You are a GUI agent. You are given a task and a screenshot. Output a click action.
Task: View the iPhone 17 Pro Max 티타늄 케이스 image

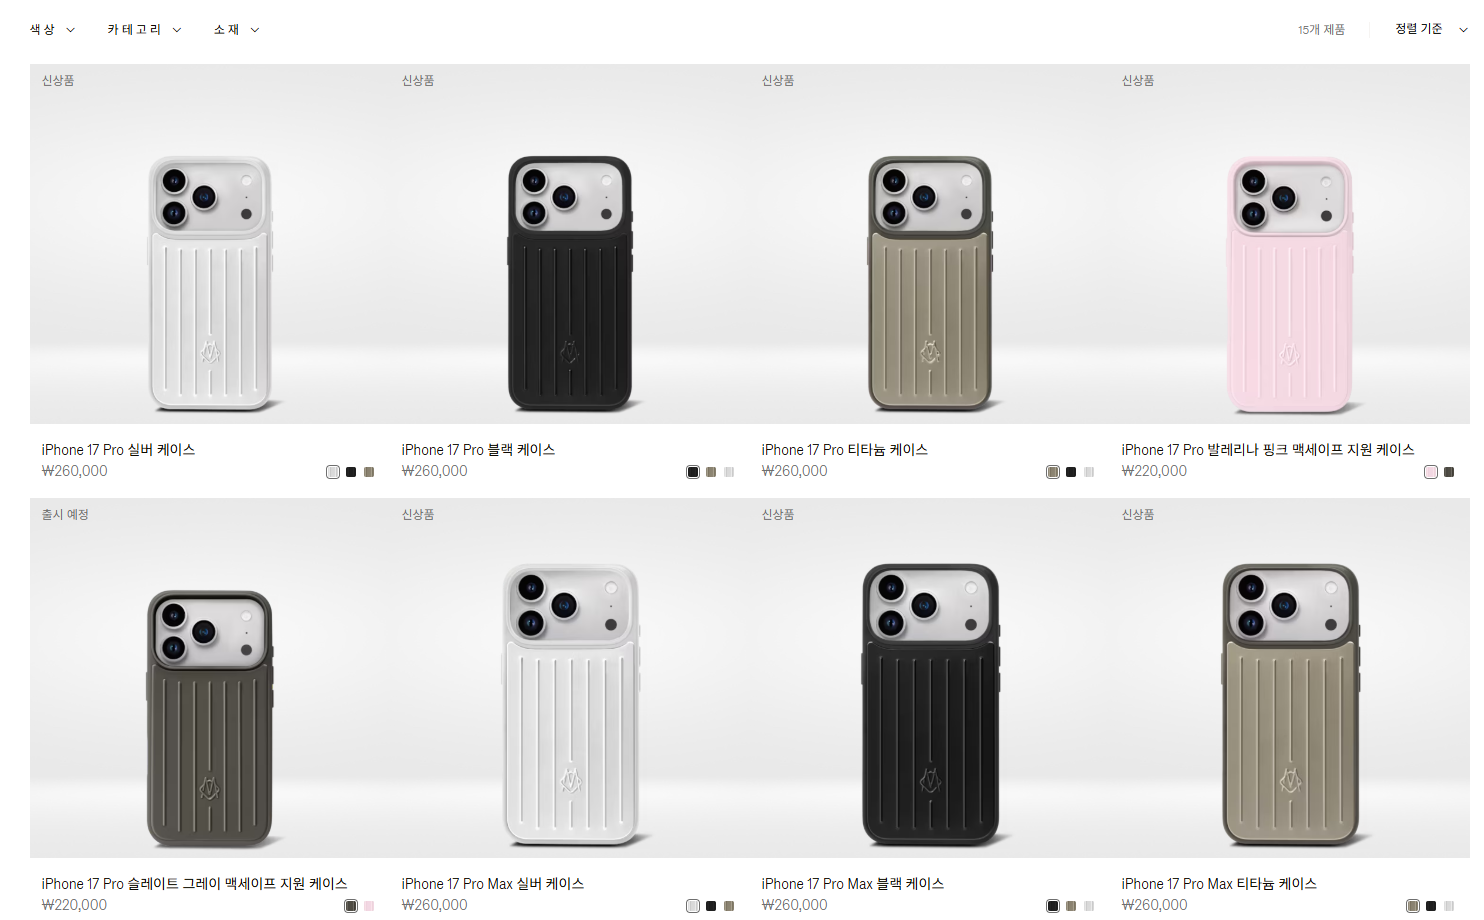coord(1290,678)
